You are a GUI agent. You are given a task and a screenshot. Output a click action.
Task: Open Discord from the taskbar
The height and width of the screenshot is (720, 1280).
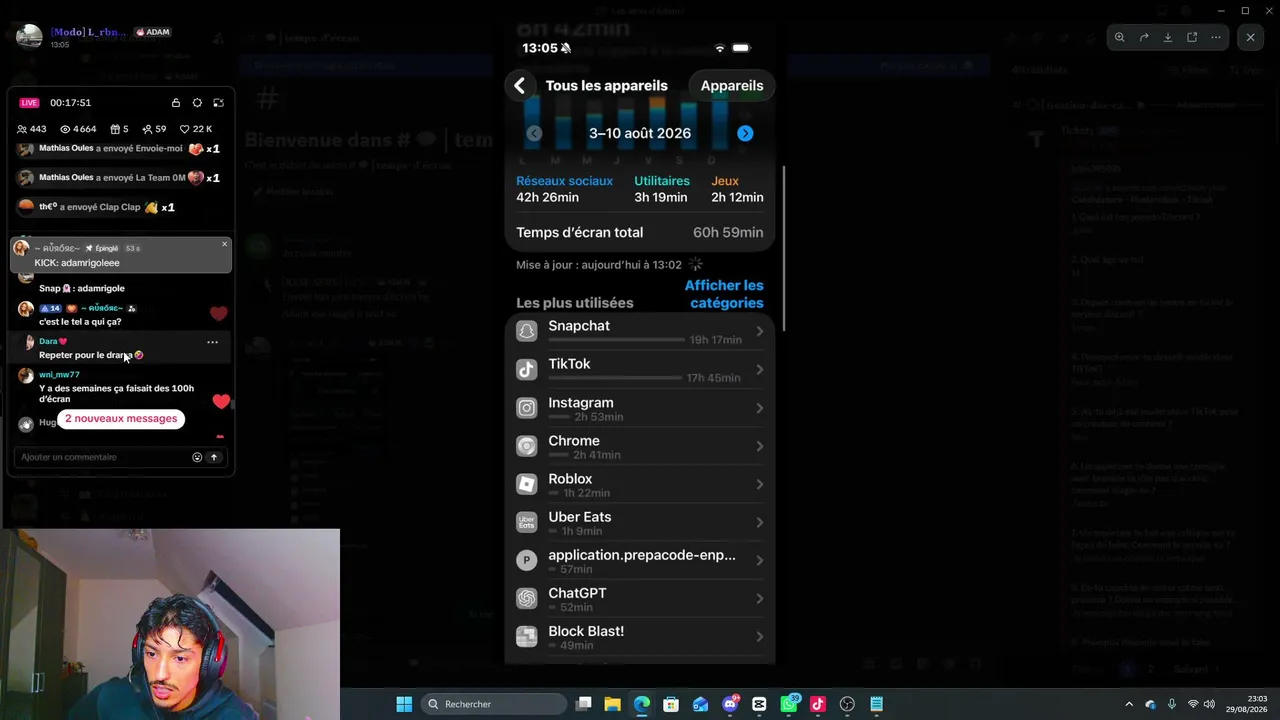(x=730, y=704)
